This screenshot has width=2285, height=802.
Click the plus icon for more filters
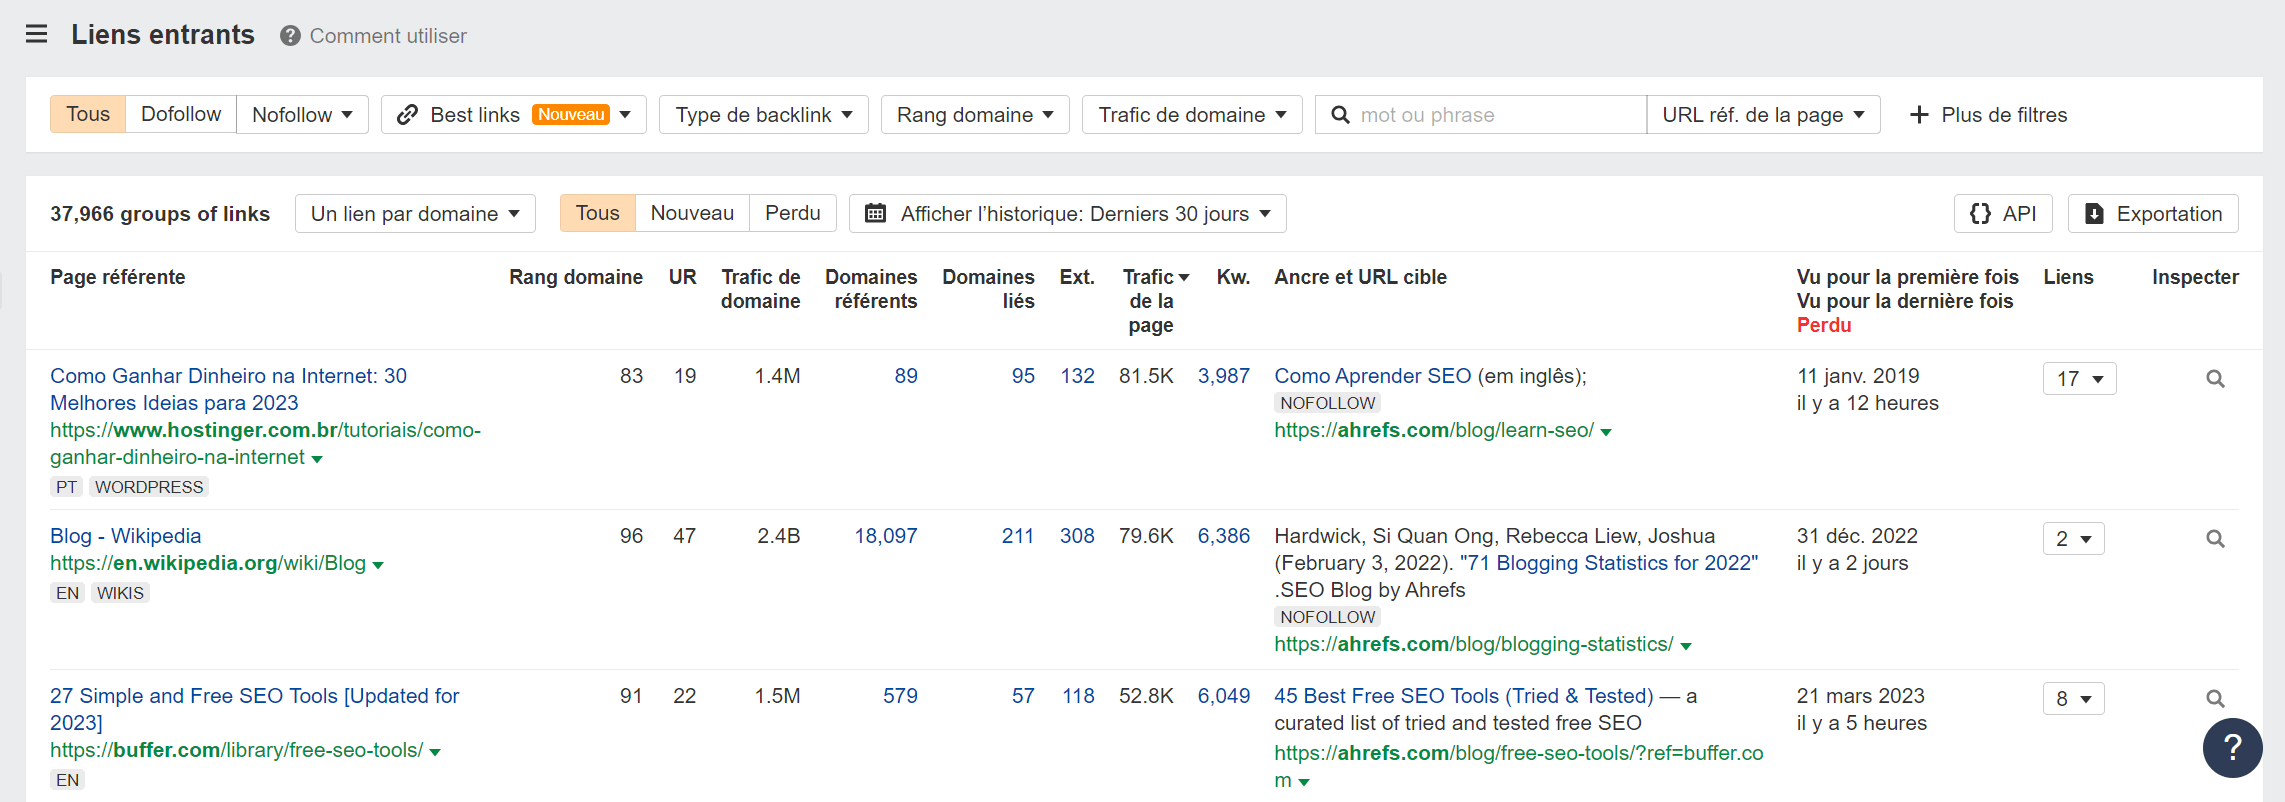(1919, 115)
